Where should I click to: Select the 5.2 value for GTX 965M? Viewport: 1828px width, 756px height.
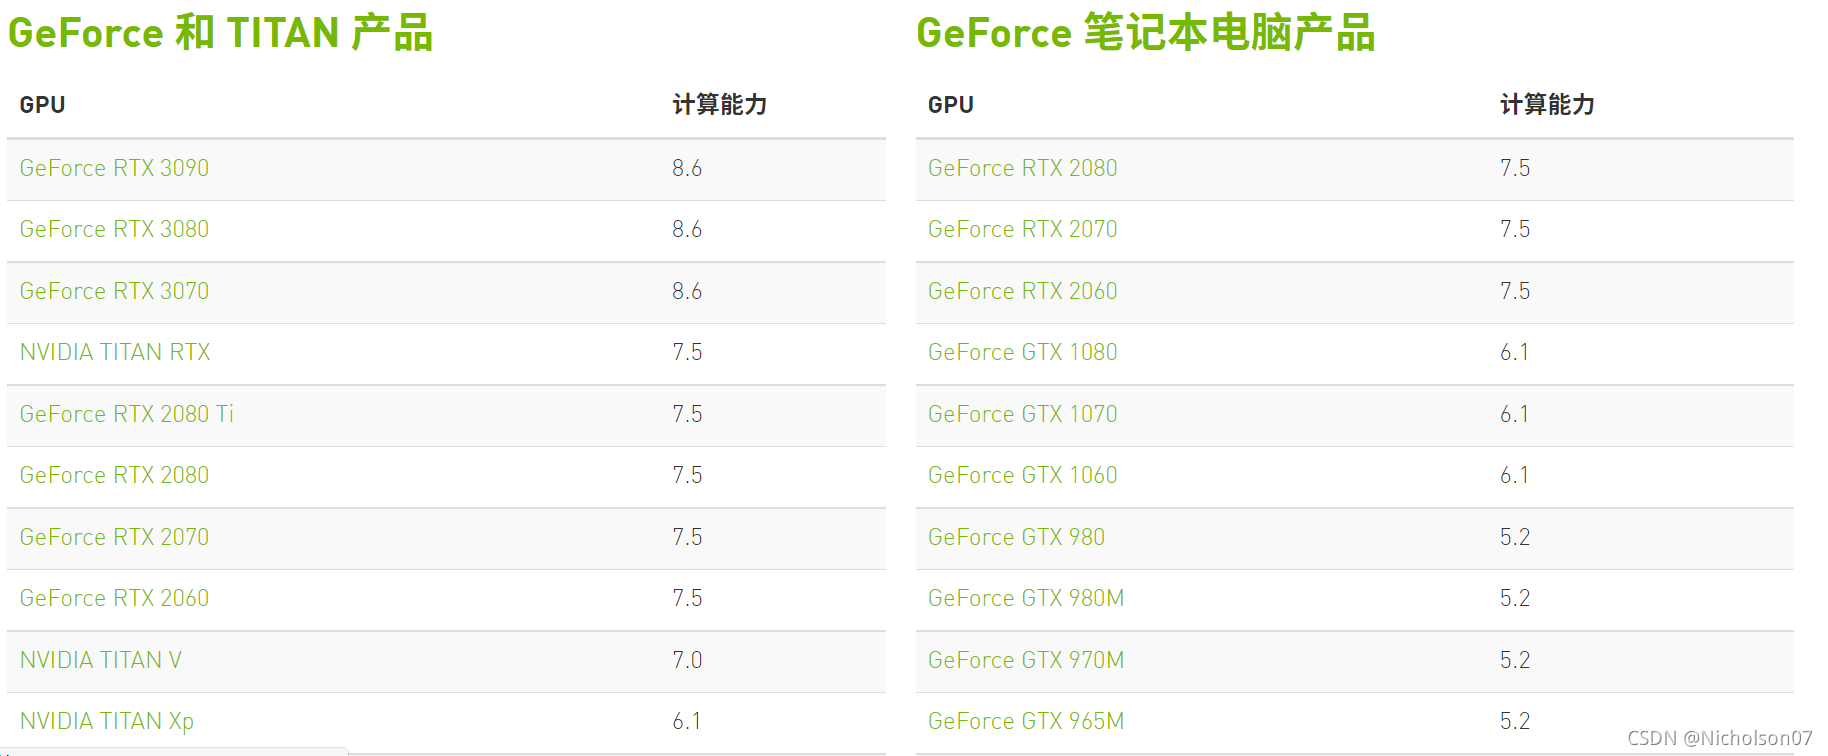[1515, 721]
